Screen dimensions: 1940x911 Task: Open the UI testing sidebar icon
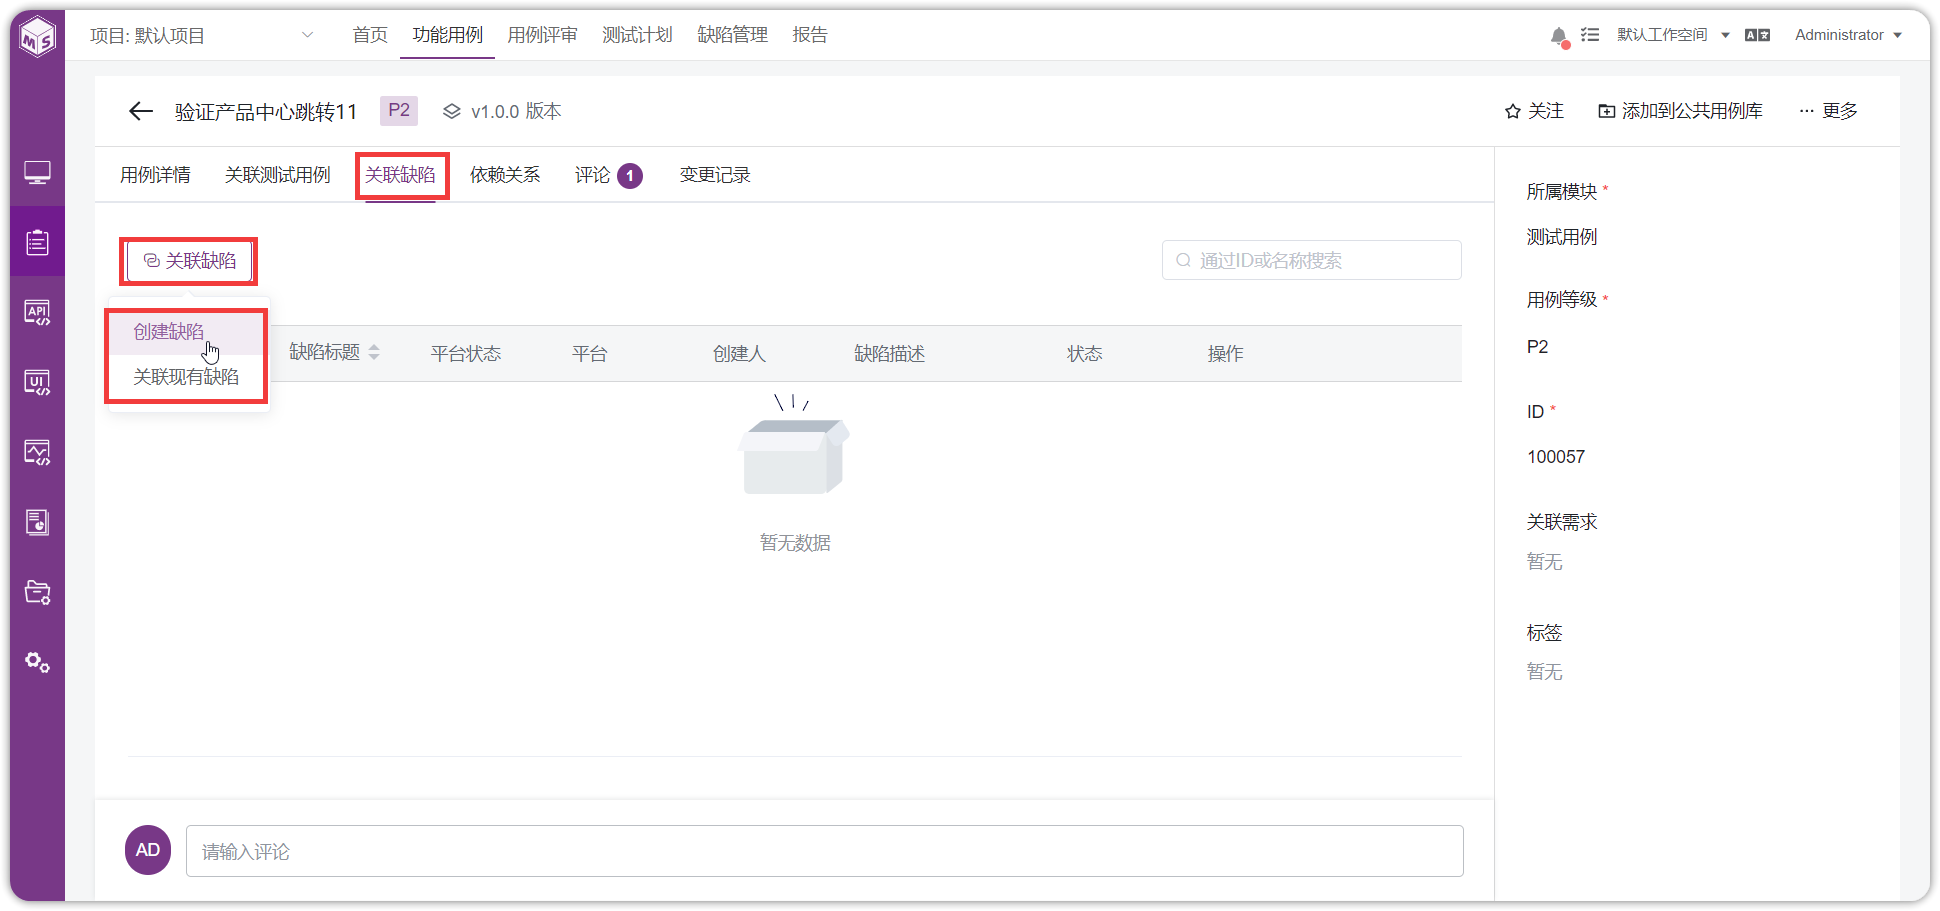[38, 382]
